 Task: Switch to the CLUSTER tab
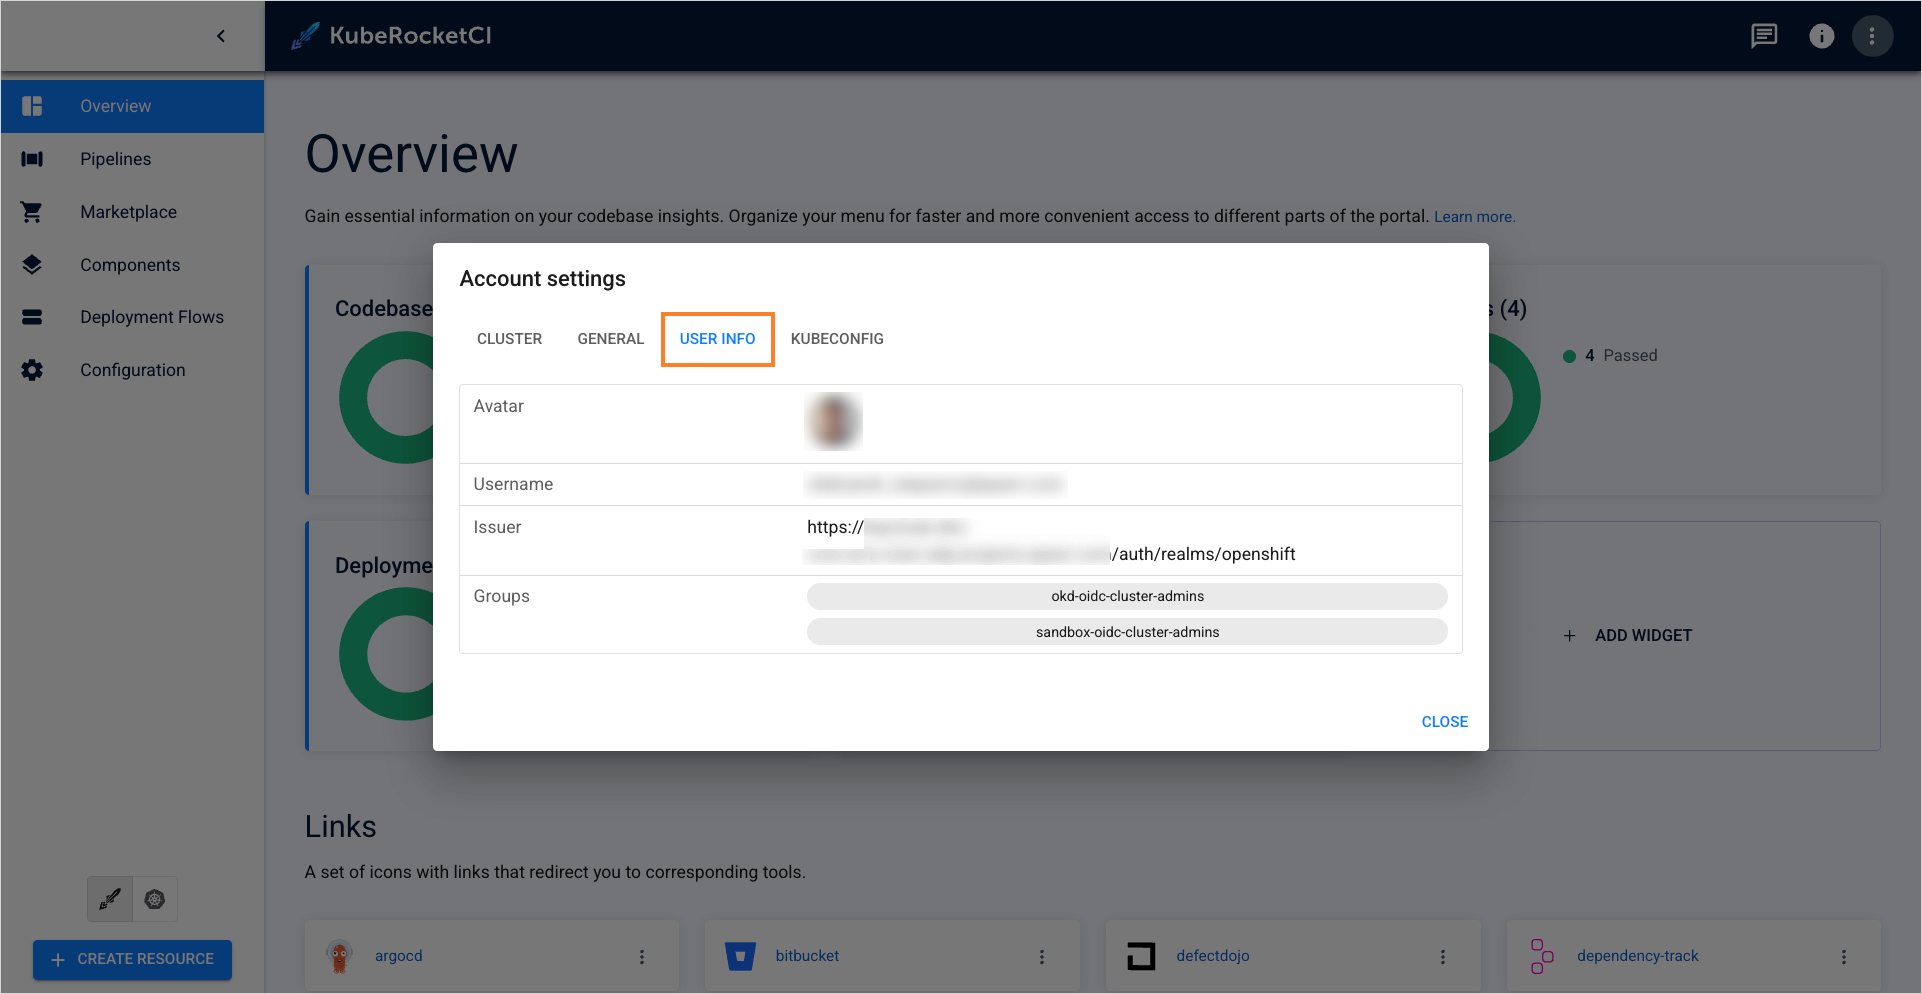509,339
